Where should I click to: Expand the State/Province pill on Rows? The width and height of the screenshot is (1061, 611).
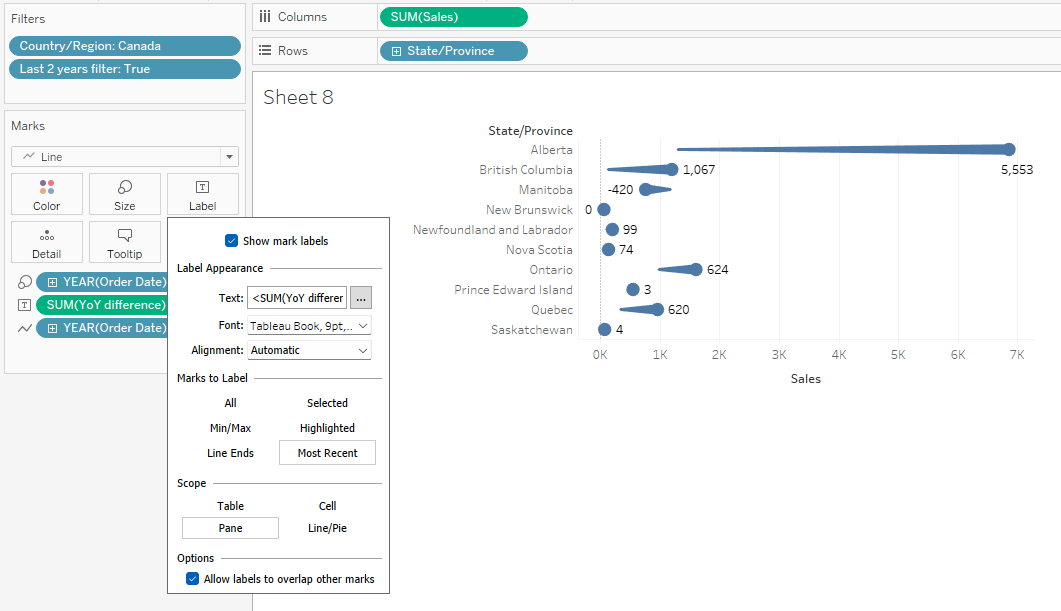point(397,51)
